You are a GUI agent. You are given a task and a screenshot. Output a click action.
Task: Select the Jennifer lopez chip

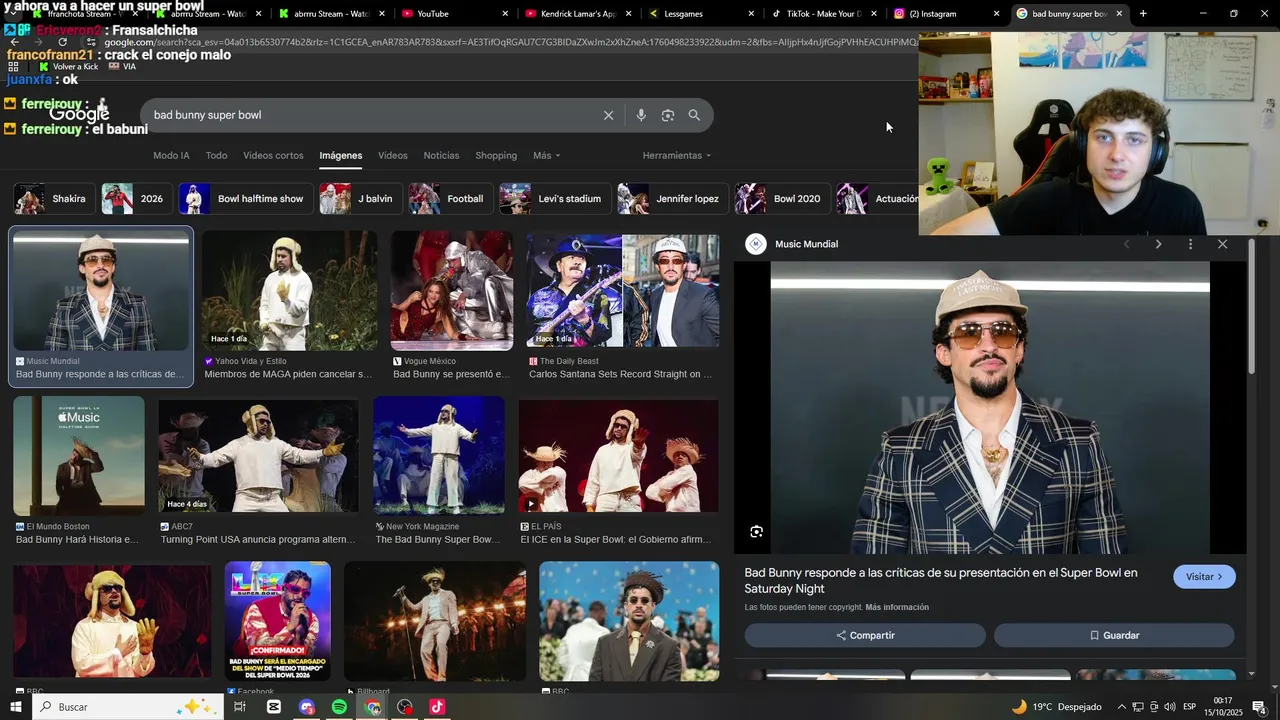[x=672, y=199]
